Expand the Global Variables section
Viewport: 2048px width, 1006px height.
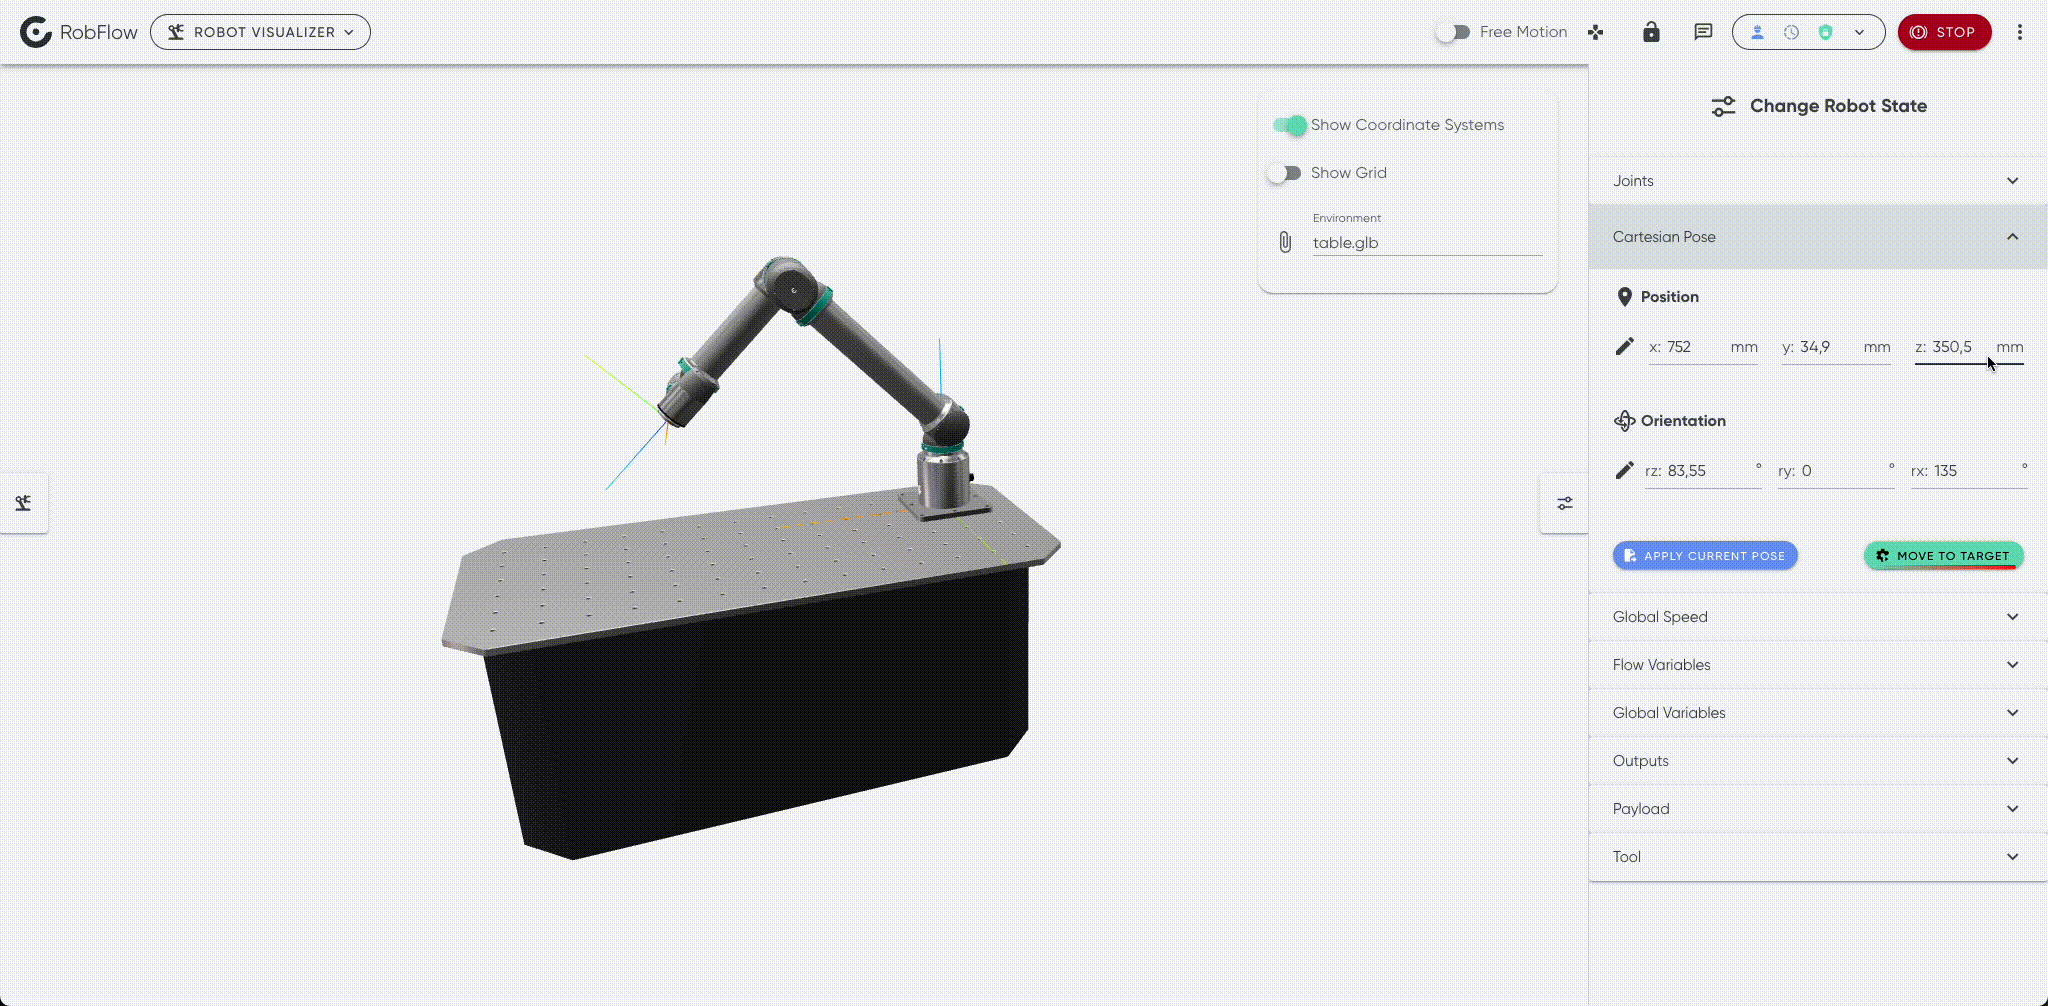[1817, 713]
